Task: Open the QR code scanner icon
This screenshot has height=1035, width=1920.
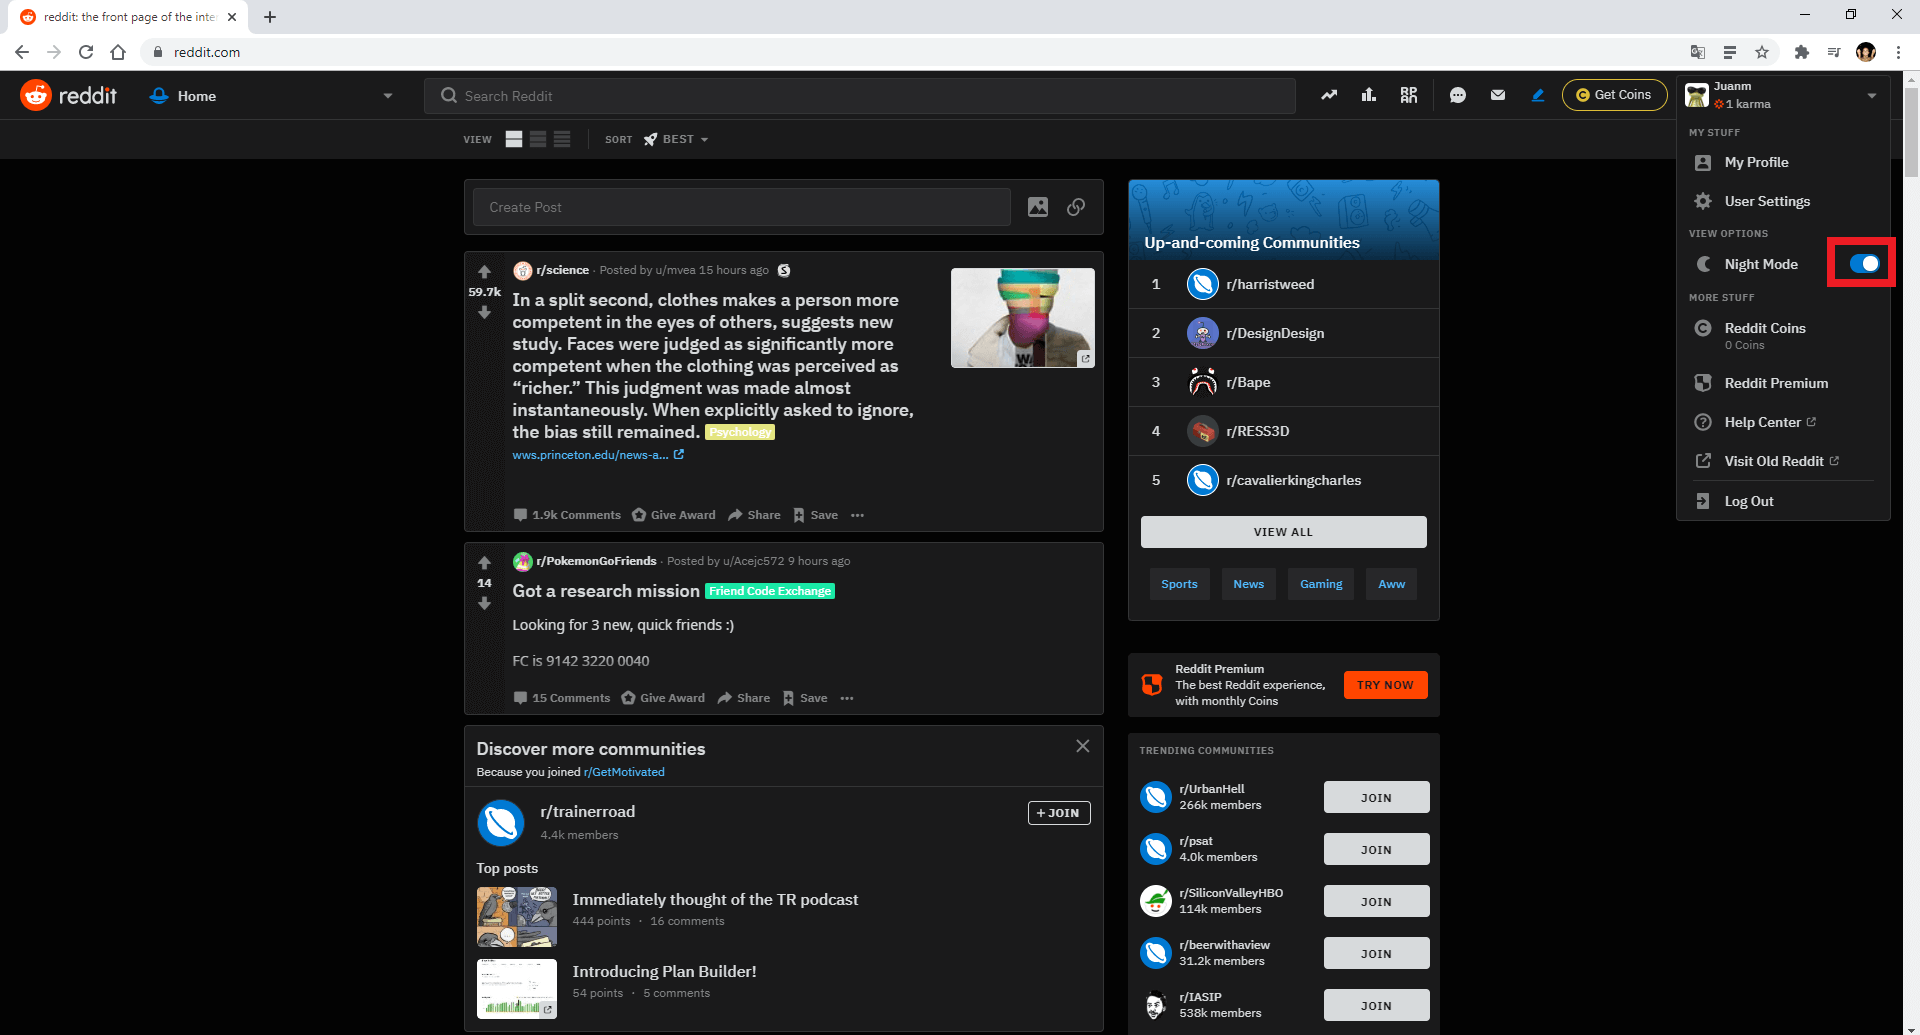Action: [1409, 95]
